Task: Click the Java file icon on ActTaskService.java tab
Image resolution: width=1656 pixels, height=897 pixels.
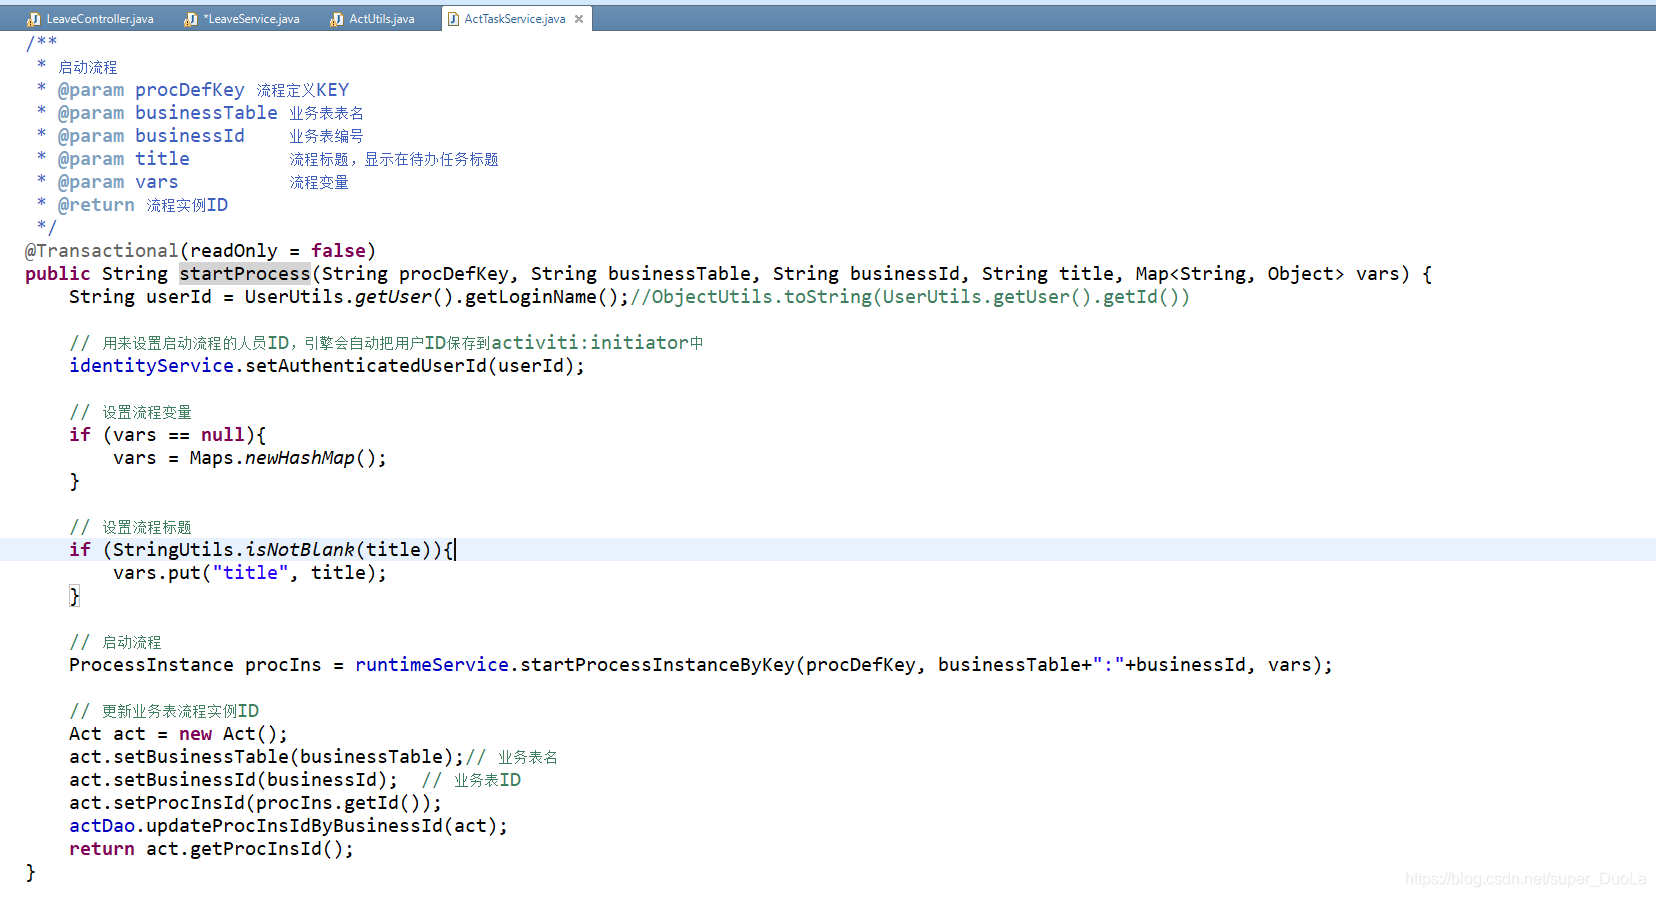Action: (453, 19)
